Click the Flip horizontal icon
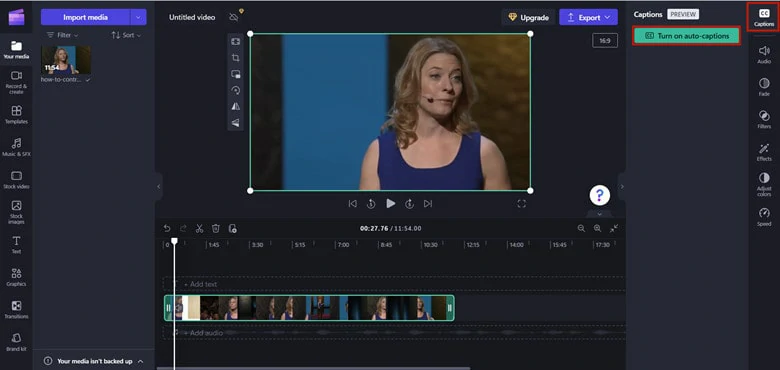780x370 pixels. 236,106
